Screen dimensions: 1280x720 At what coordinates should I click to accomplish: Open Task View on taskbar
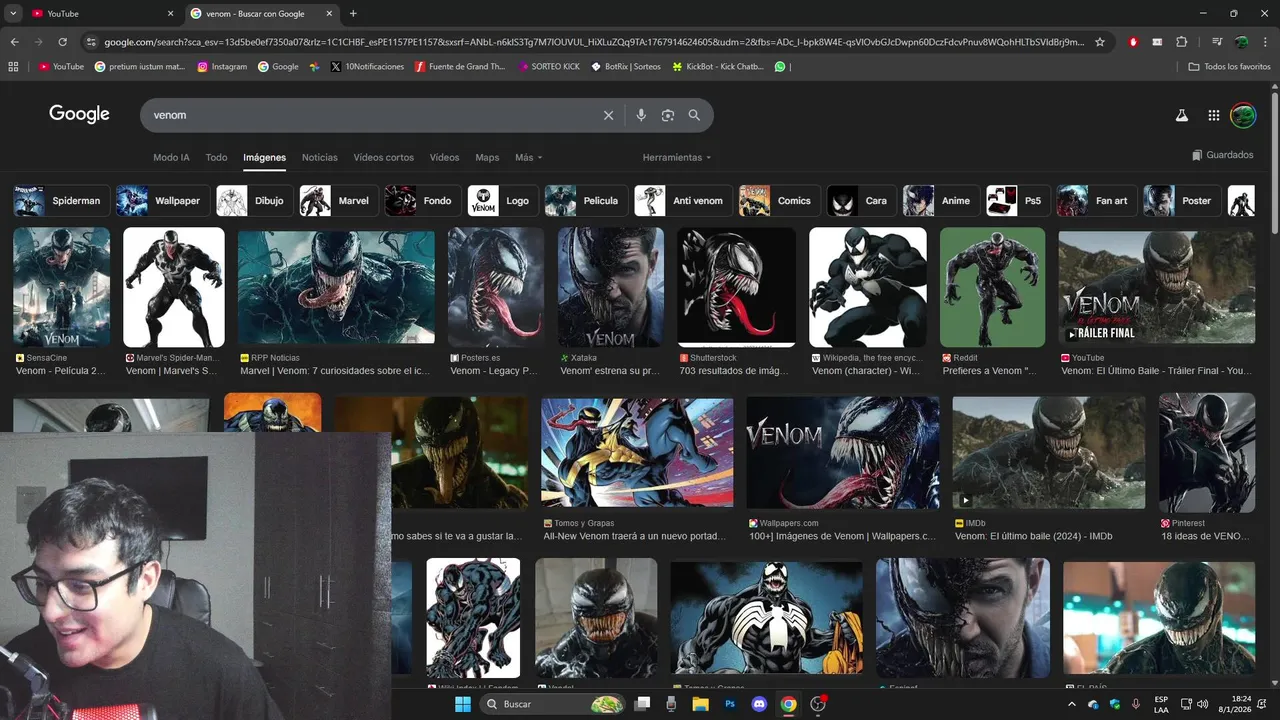click(642, 704)
